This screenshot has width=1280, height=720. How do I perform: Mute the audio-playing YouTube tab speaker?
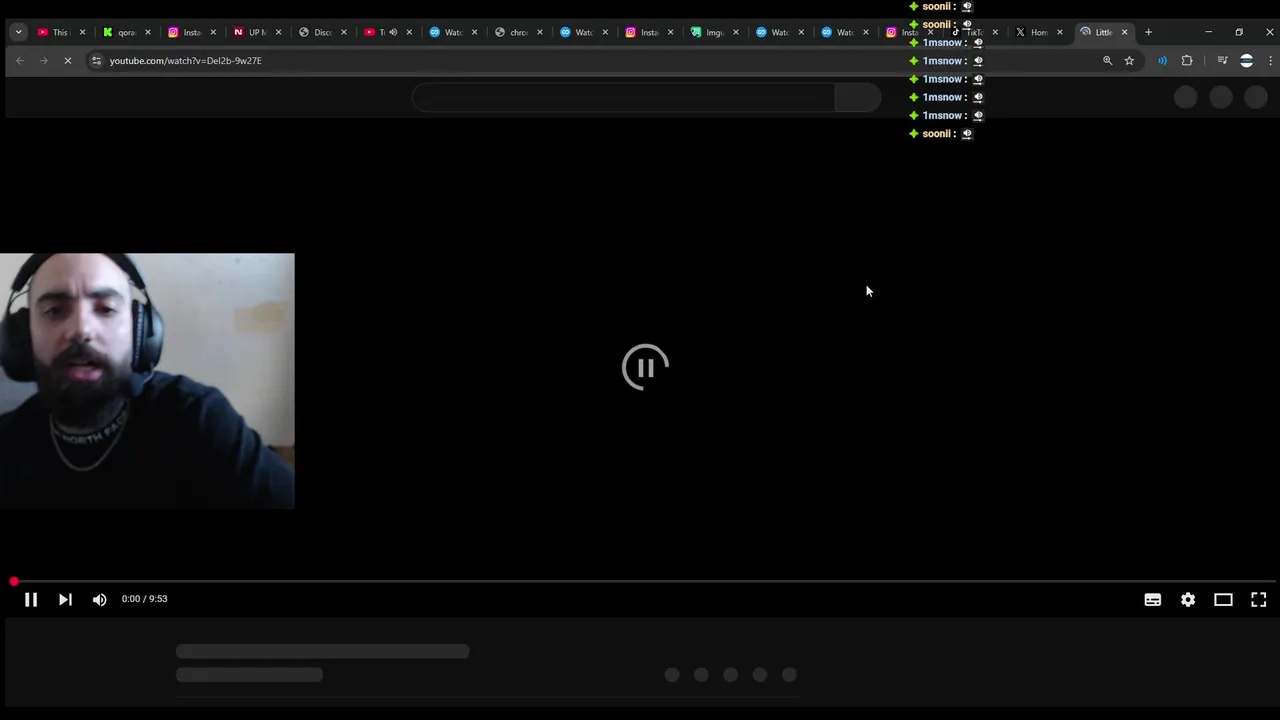(x=393, y=32)
